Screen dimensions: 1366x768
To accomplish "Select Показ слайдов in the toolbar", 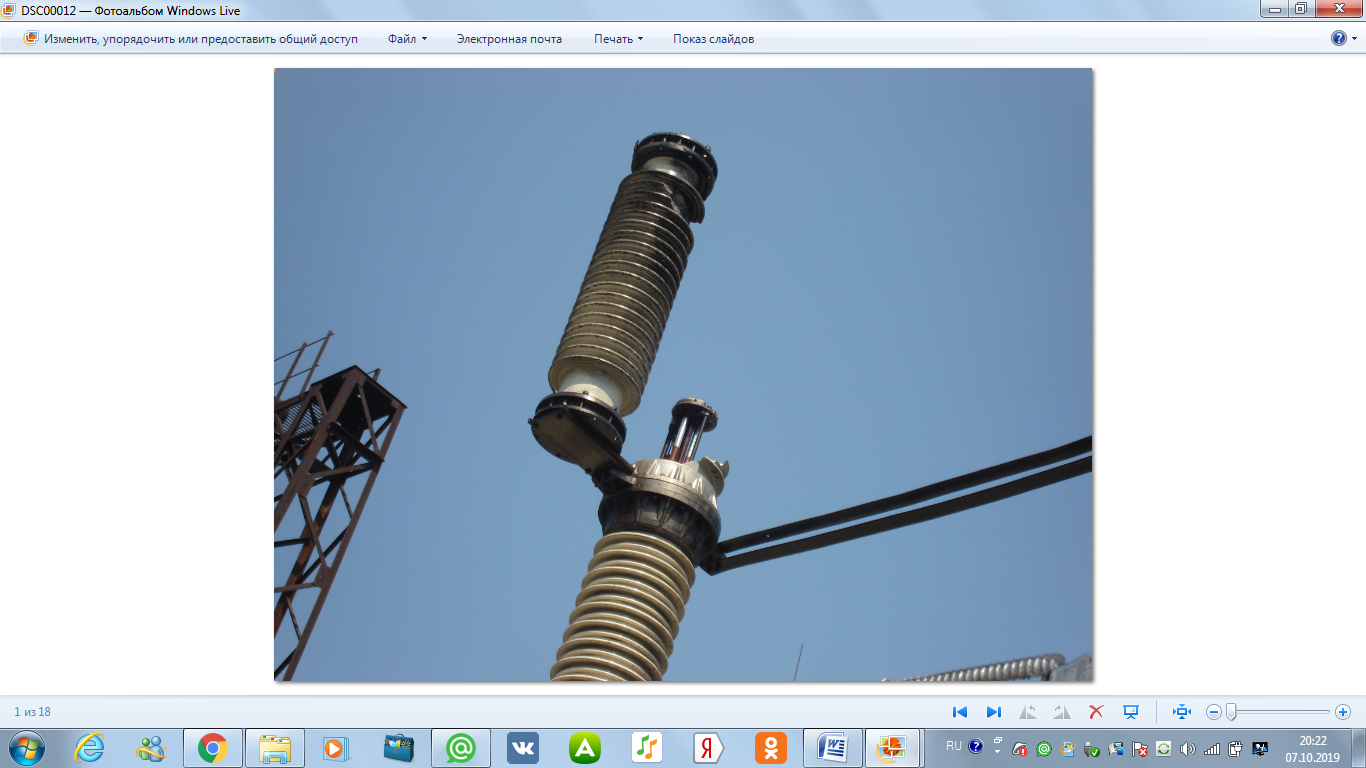I will 713,39.
